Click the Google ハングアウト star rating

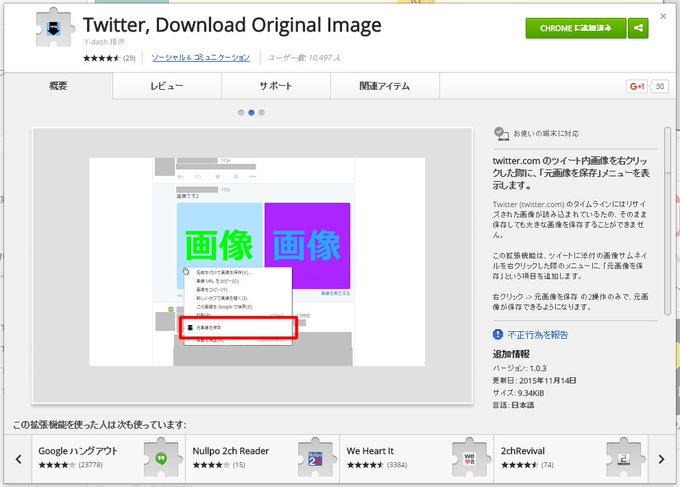pos(57,465)
